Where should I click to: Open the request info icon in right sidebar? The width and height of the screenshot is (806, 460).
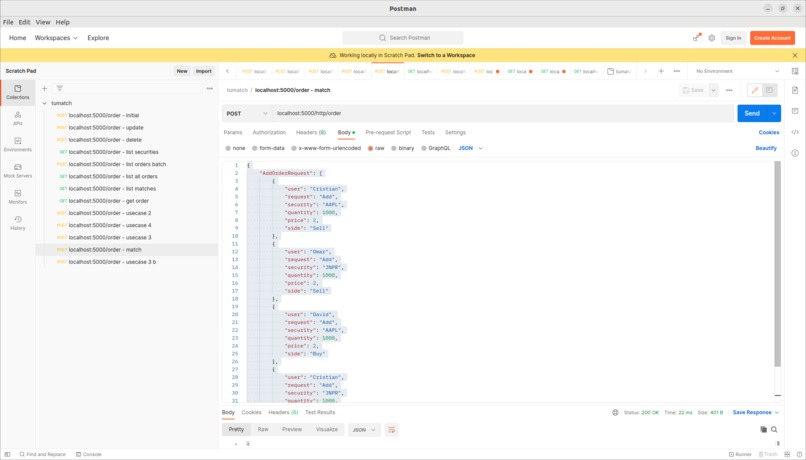click(795, 153)
